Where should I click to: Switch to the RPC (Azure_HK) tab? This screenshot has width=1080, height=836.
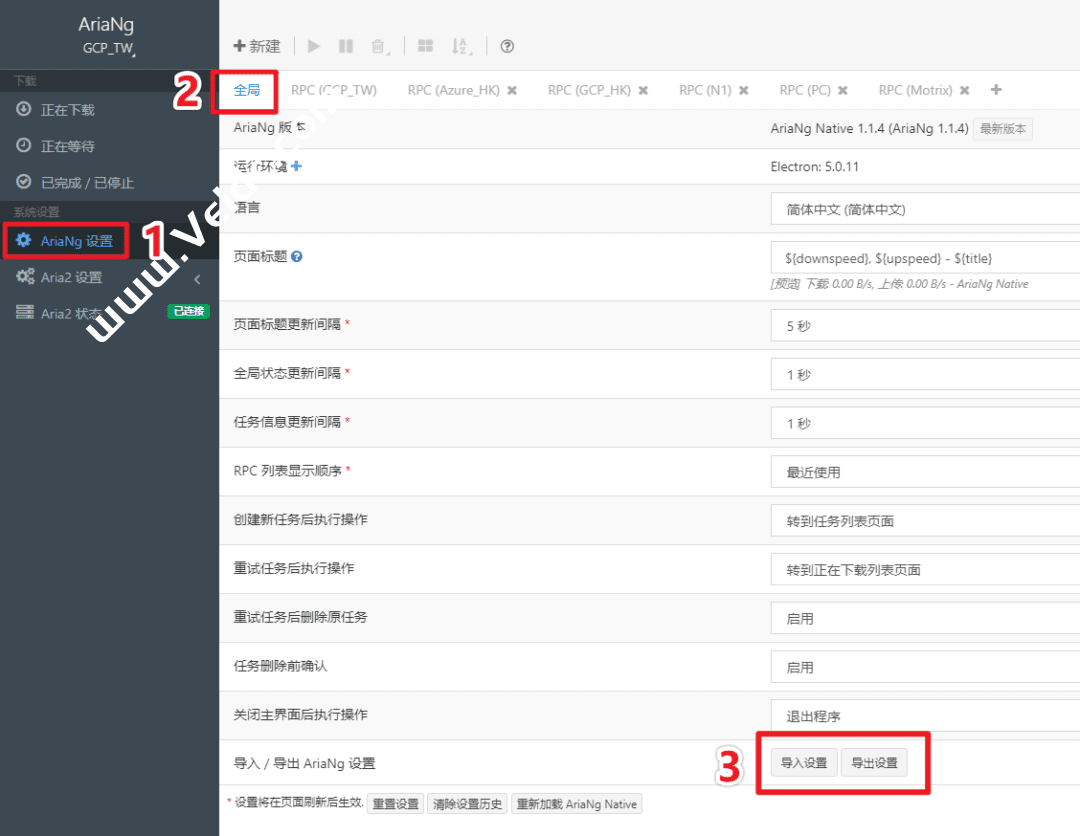coord(453,90)
